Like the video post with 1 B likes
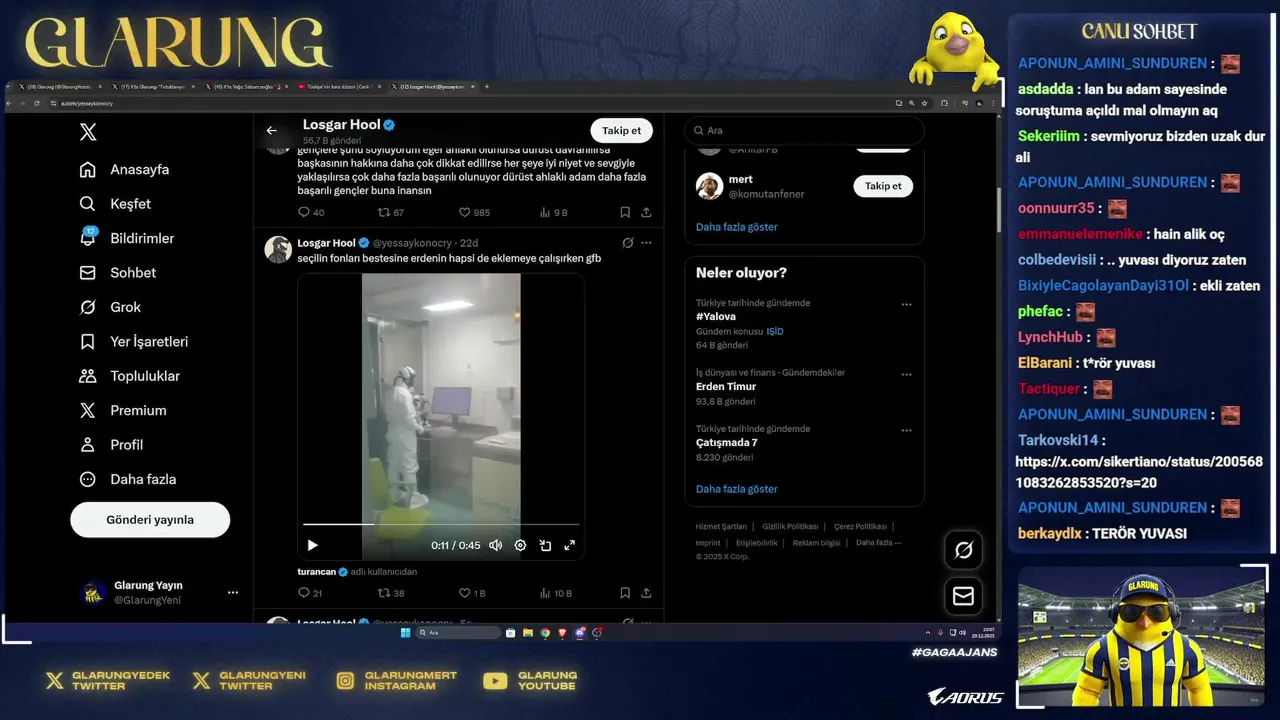This screenshot has width=1280, height=720. [472, 593]
